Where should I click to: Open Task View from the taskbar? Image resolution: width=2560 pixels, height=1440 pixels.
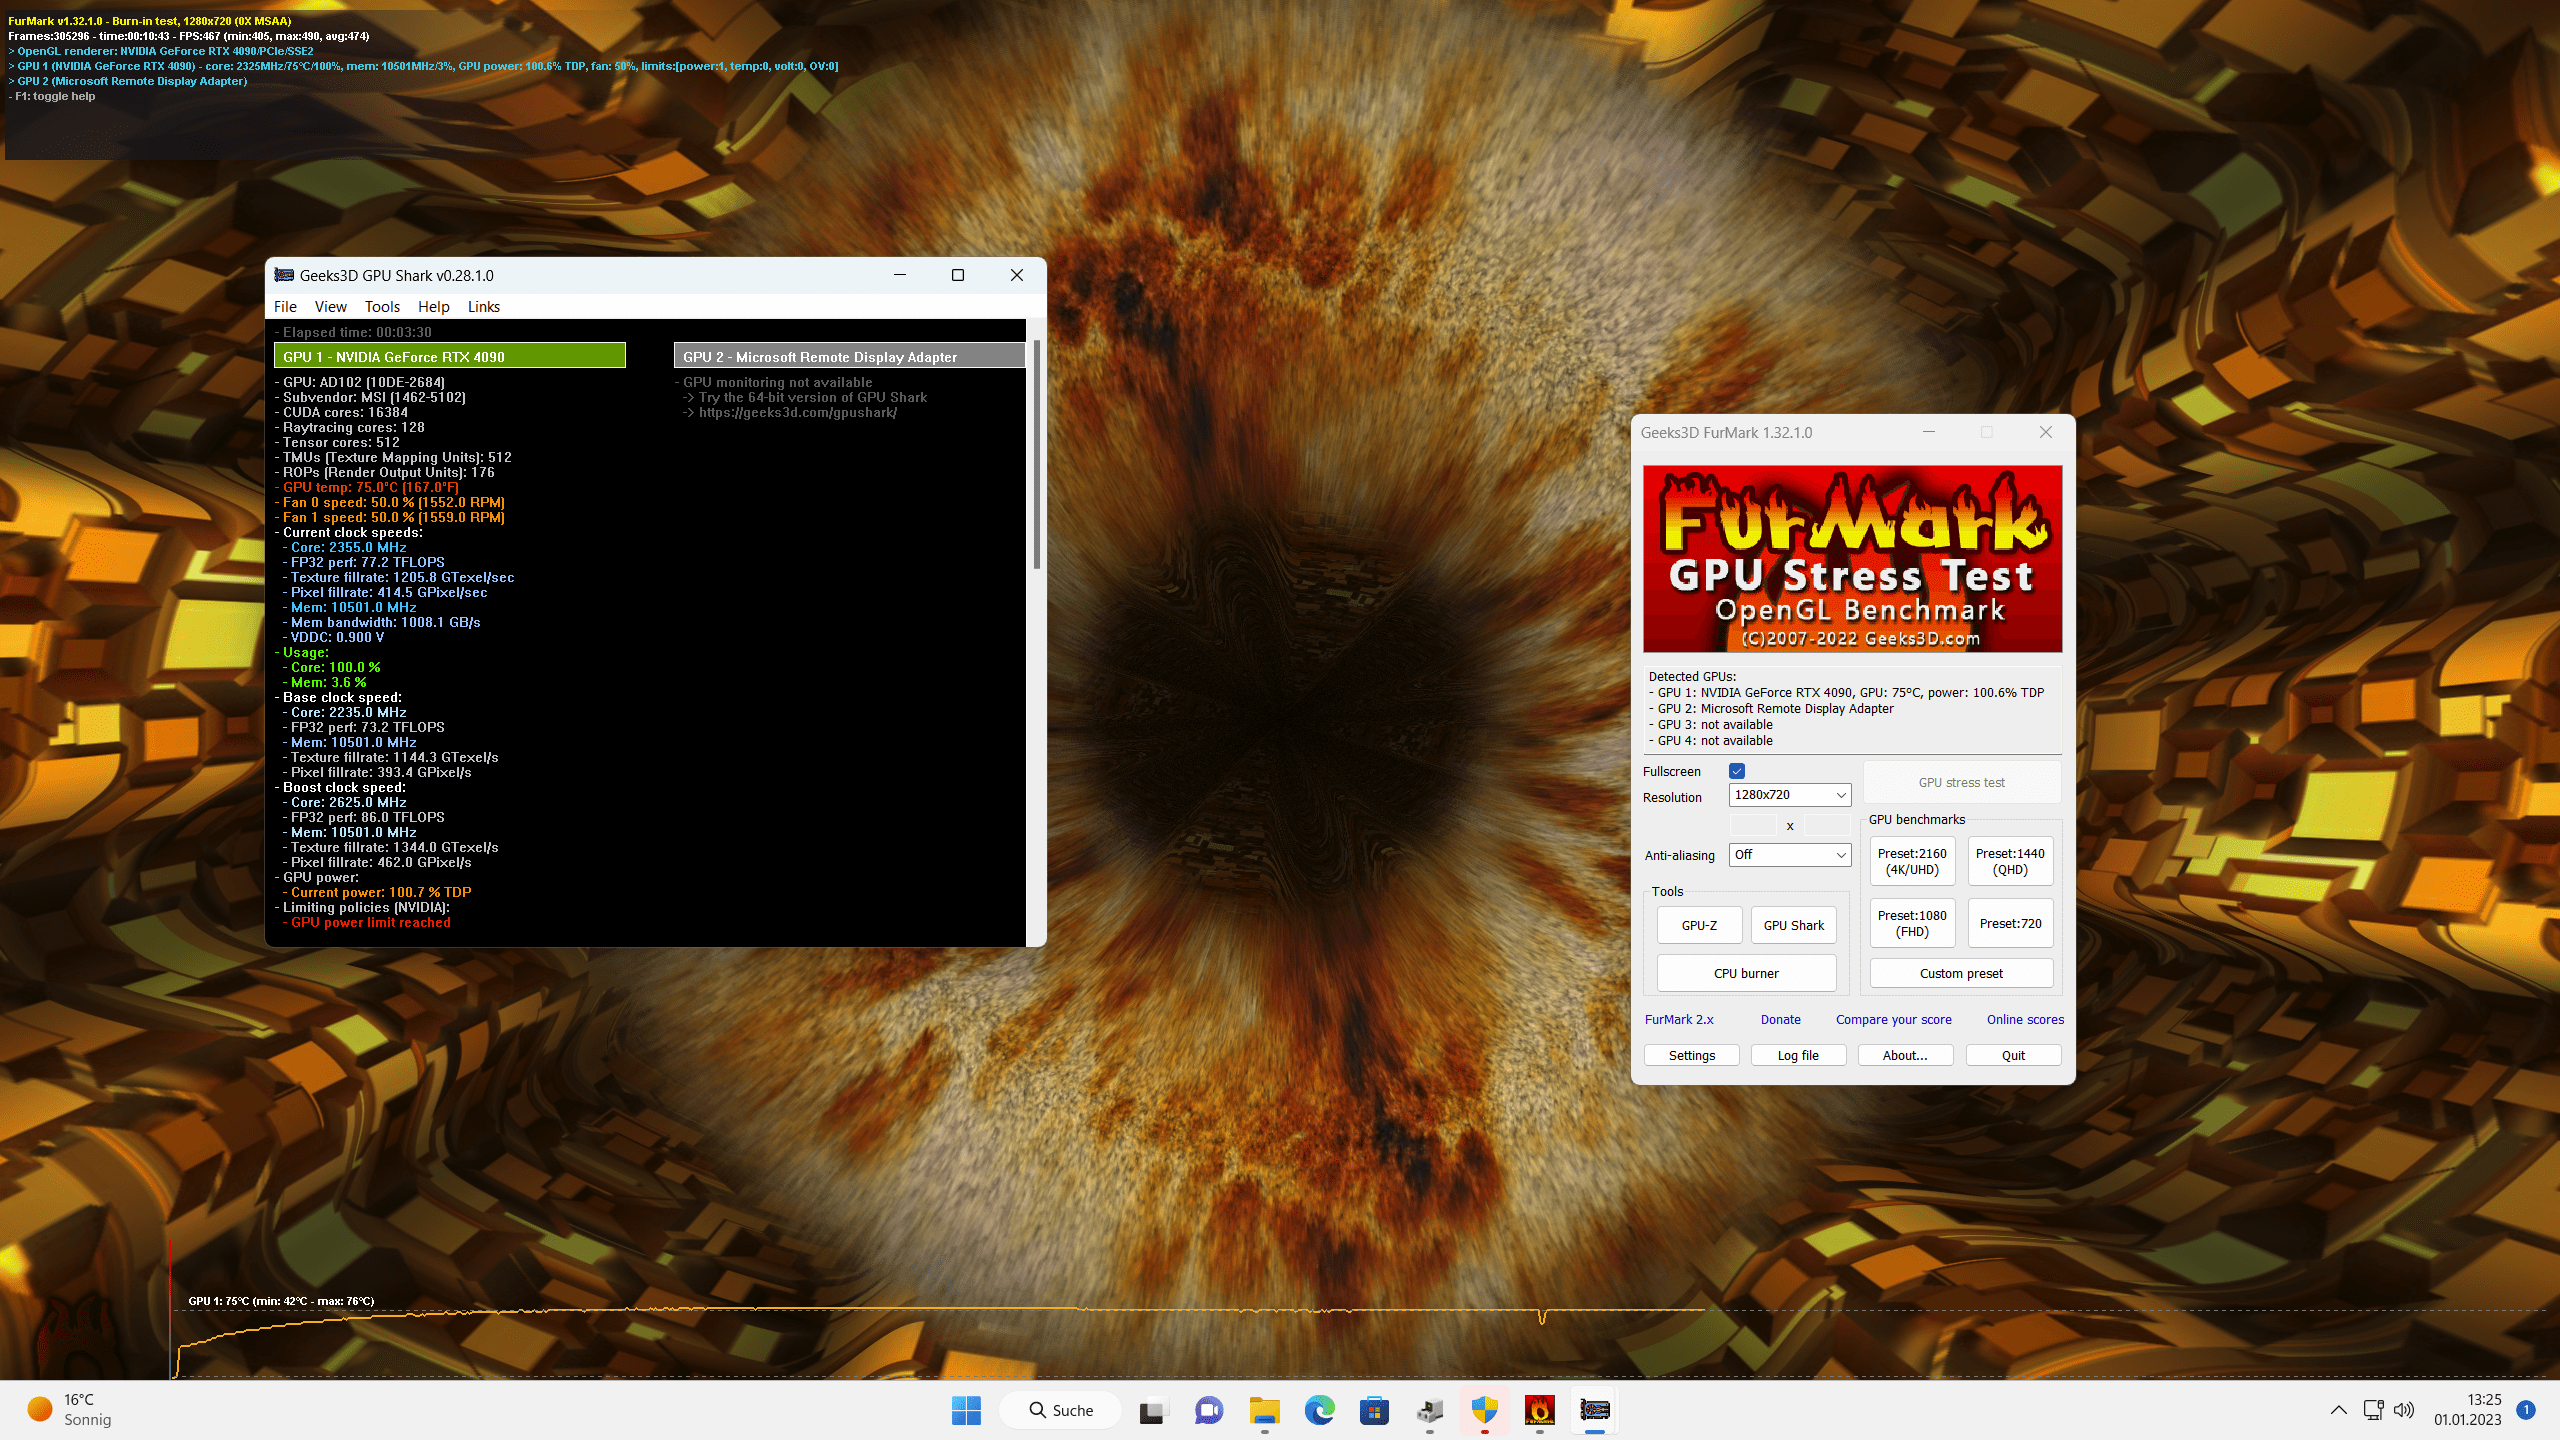point(1153,1410)
